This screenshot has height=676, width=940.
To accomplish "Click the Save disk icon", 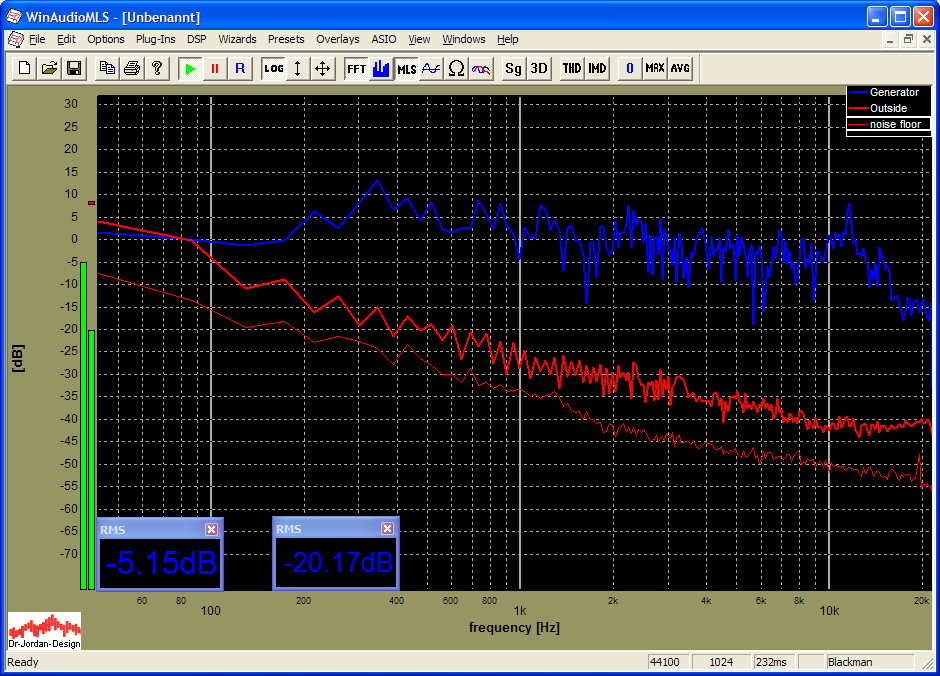I will tap(73, 68).
